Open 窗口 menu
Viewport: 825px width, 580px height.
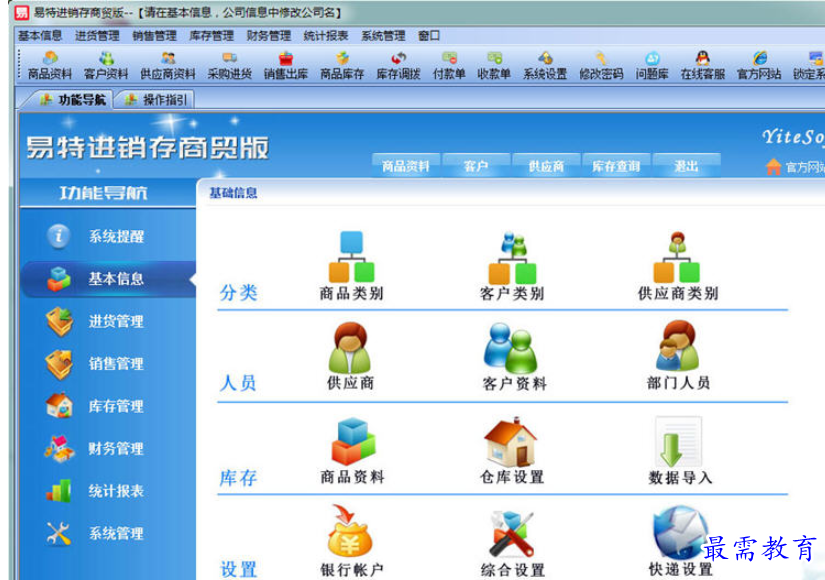pos(429,36)
